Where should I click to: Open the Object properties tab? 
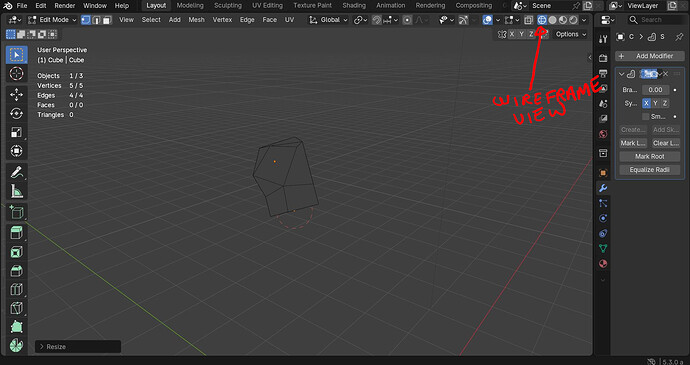[603, 173]
